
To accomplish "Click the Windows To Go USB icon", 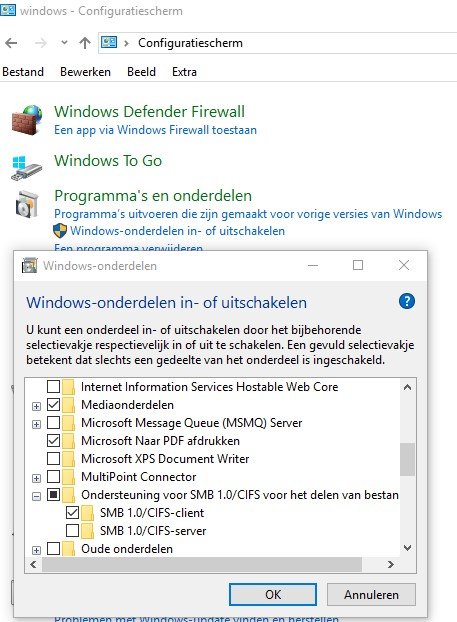I will (27, 168).
